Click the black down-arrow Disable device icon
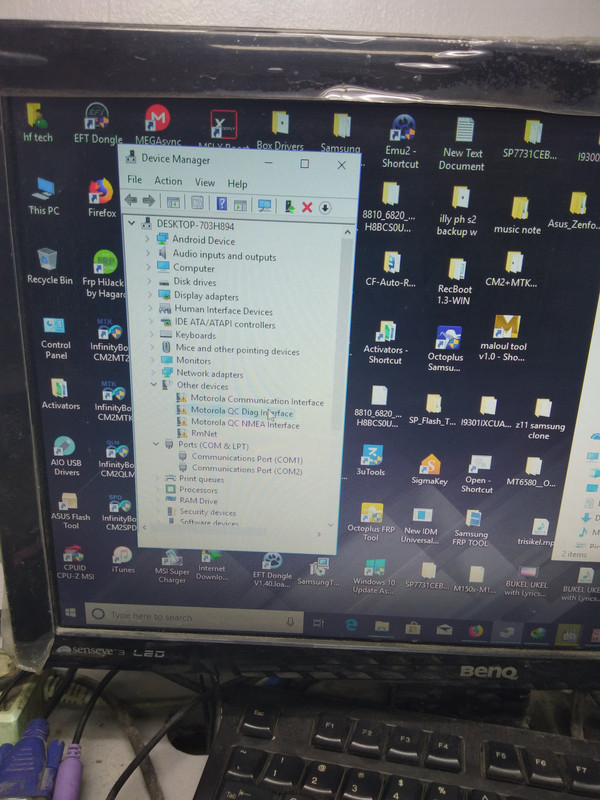This screenshot has height=800, width=600. 325,208
